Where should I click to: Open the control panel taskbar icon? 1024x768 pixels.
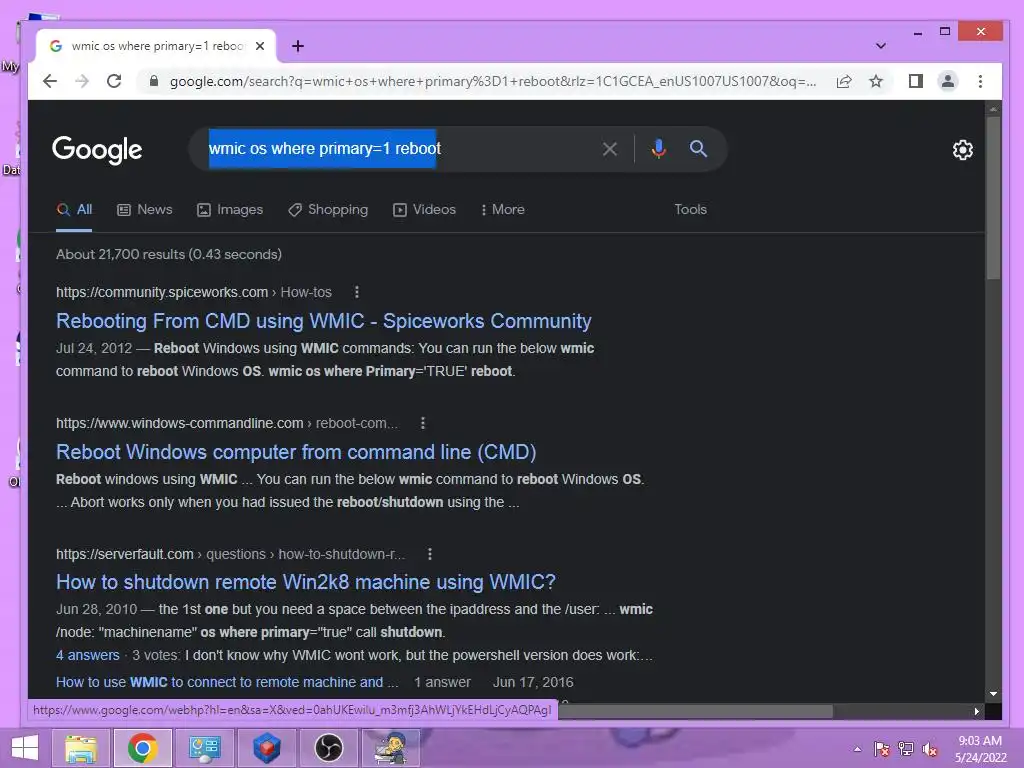(x=204, y=748)
